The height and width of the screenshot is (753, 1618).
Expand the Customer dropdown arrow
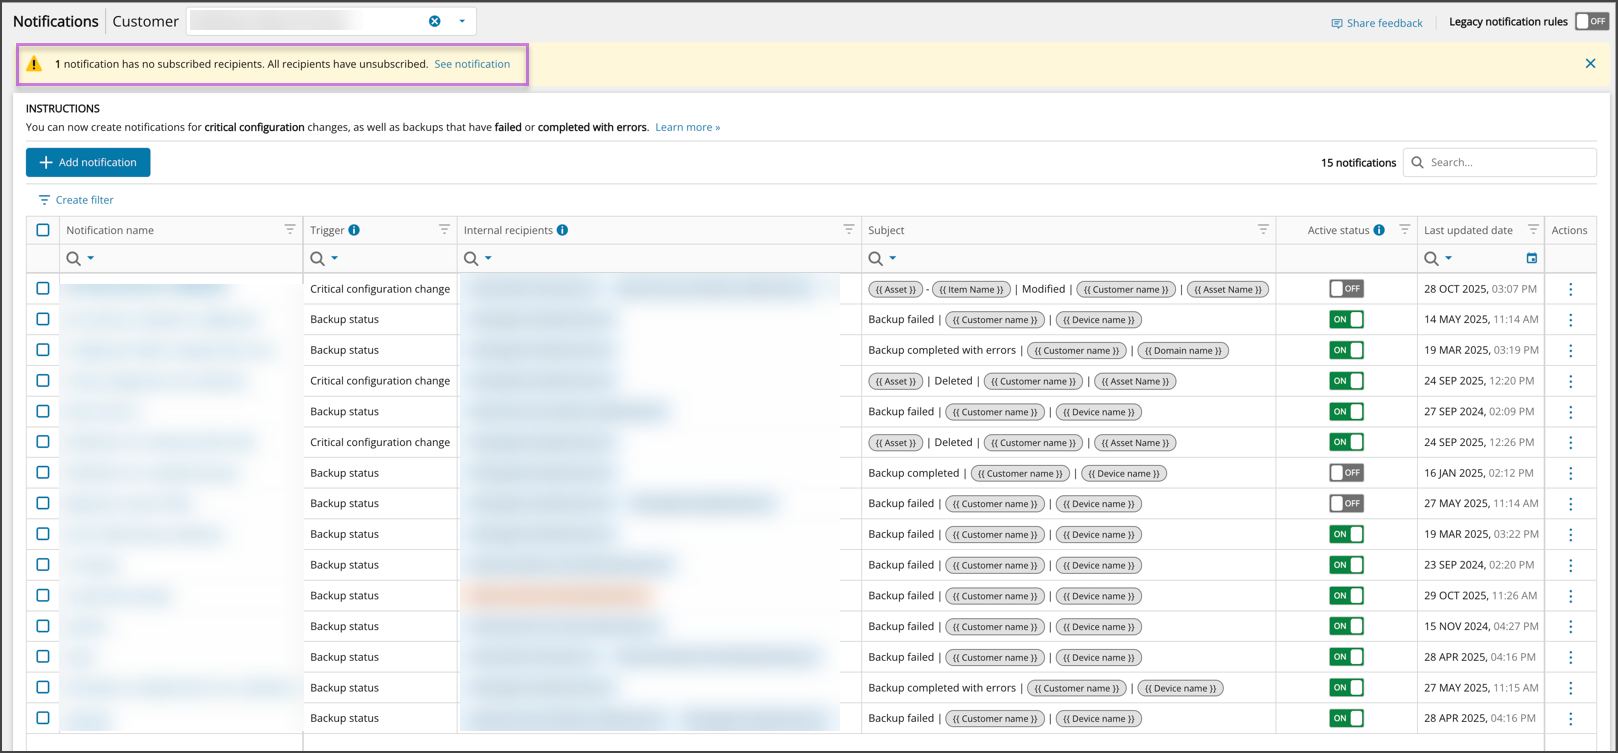pos(462,21)
